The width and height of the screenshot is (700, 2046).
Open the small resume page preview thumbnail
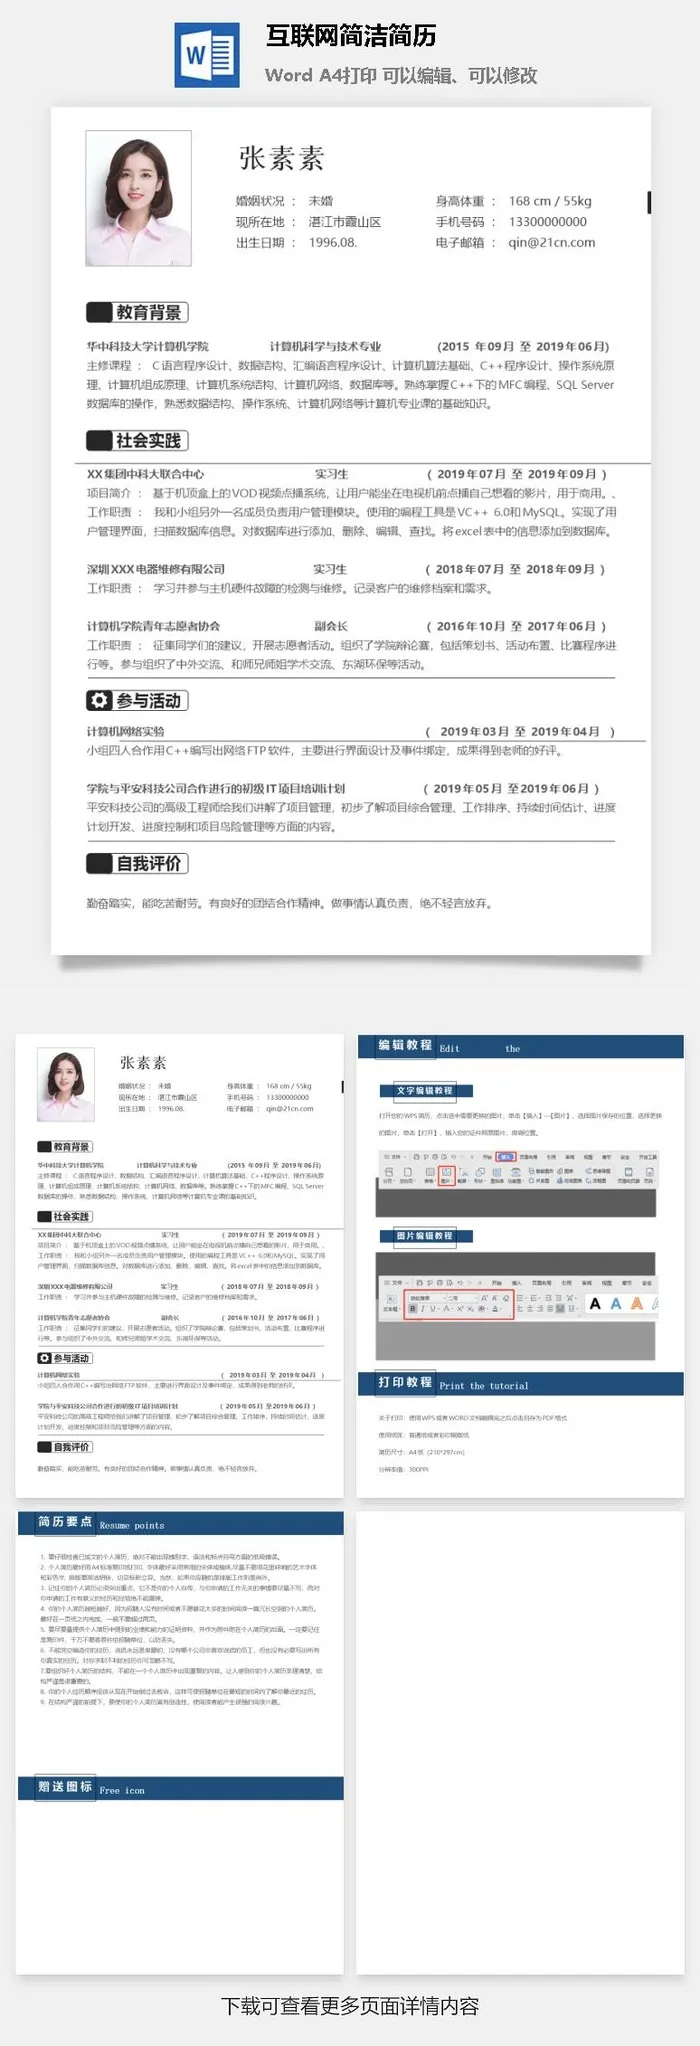click(181, 1265)
